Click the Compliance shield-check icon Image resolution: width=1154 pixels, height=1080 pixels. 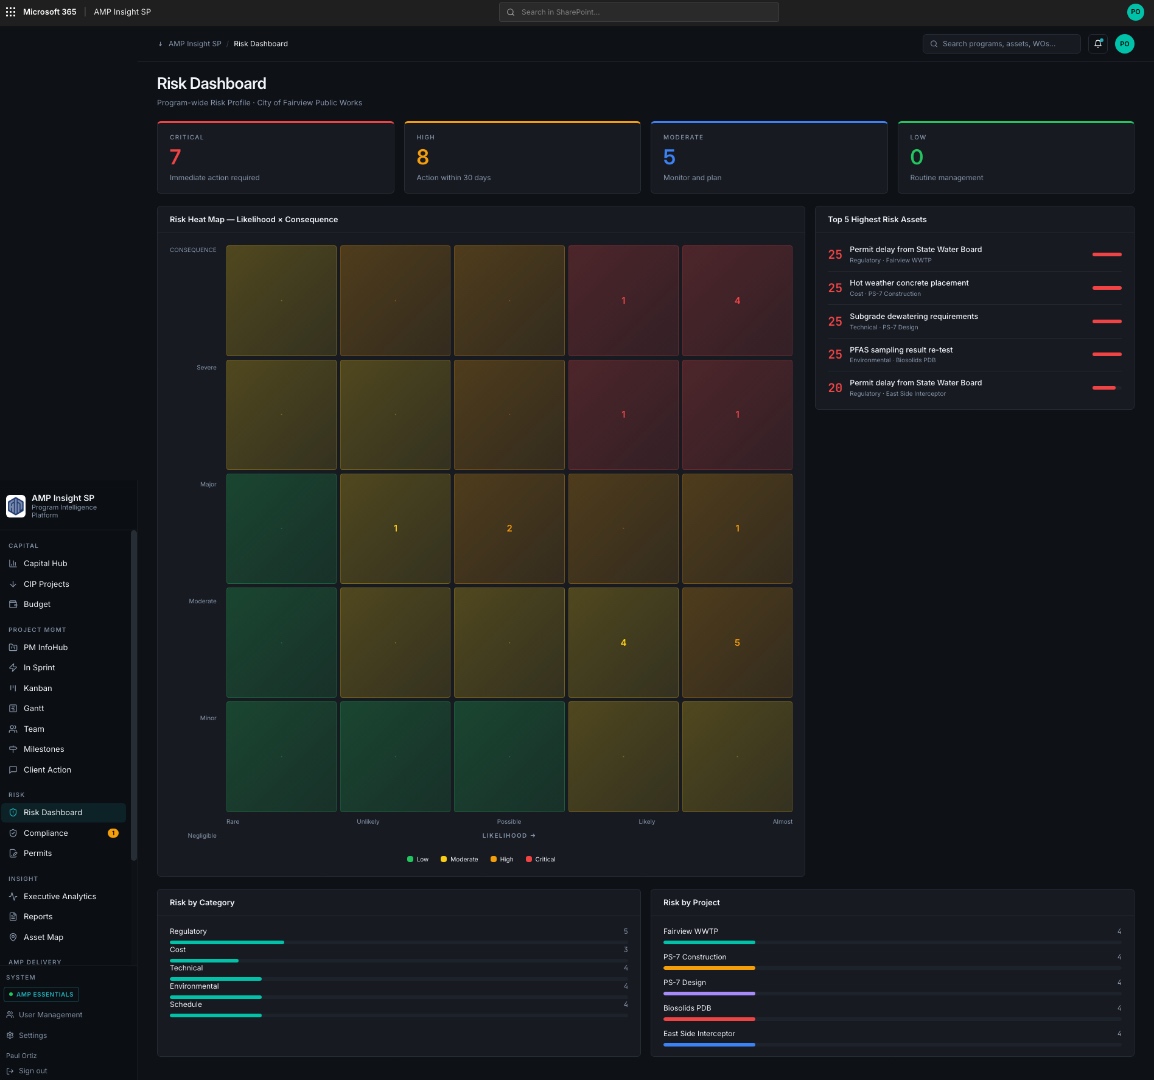pos(13,833)
